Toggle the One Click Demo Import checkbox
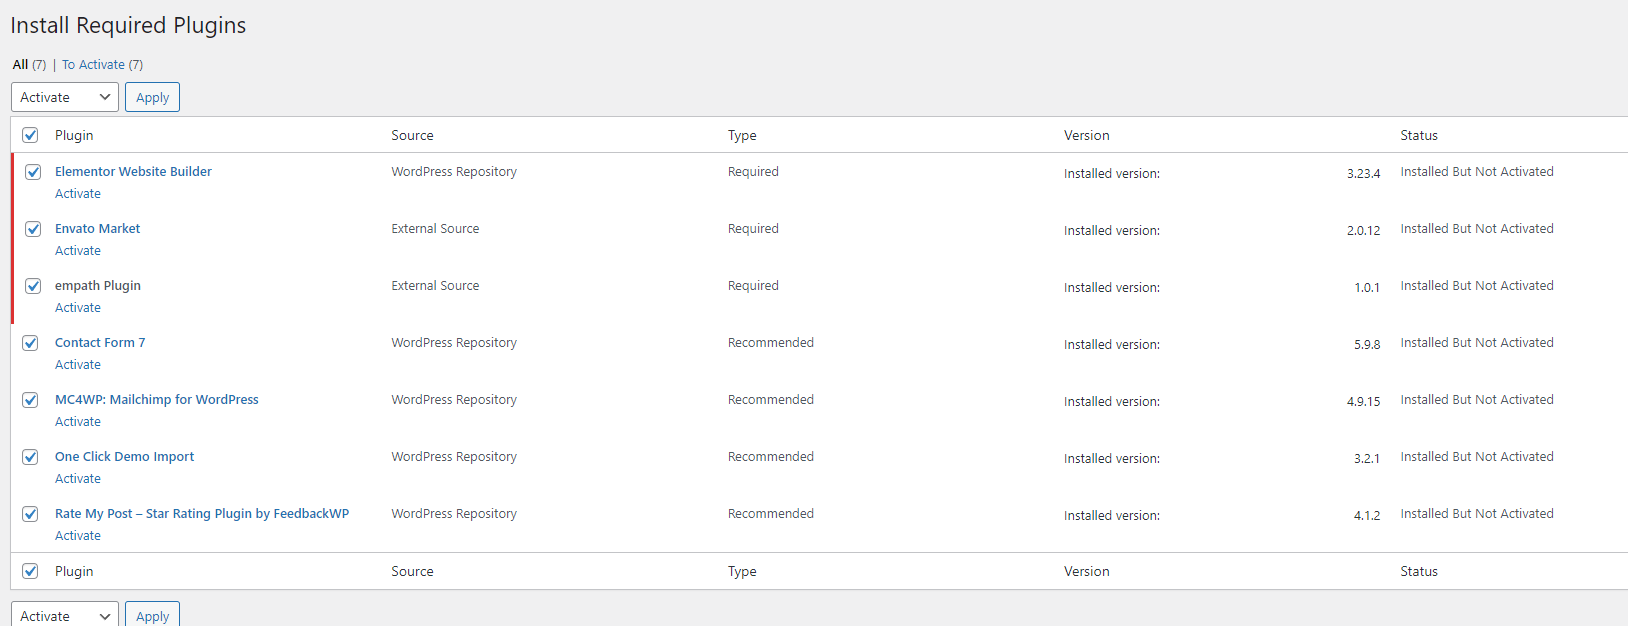 click(31, 457)
